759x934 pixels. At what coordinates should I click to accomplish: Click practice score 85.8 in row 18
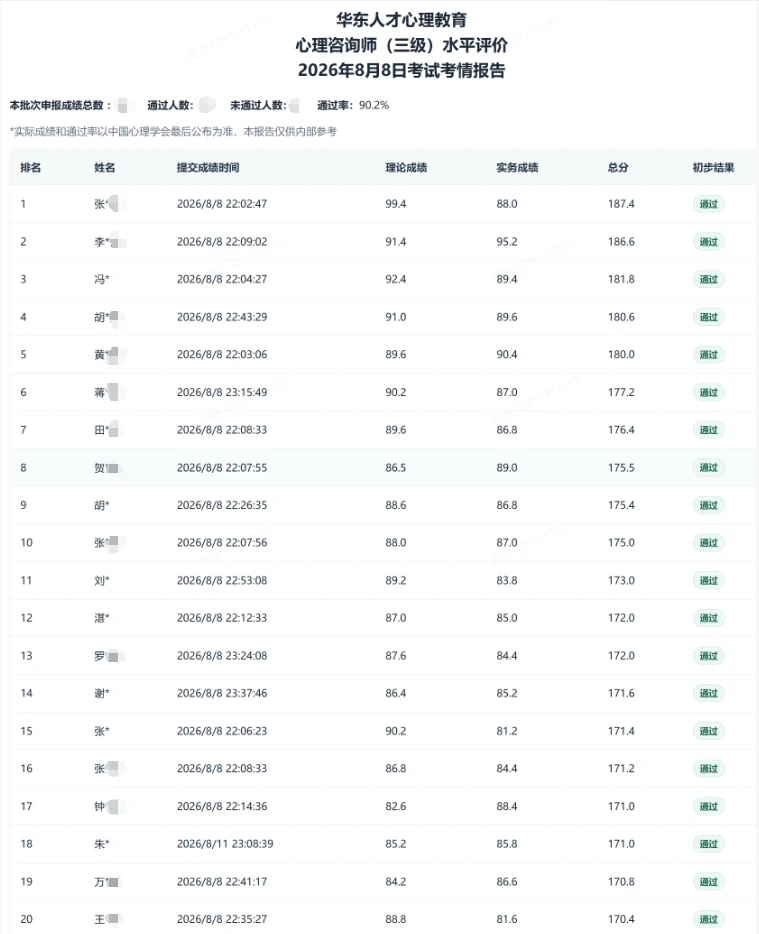(x=507, y=844)
